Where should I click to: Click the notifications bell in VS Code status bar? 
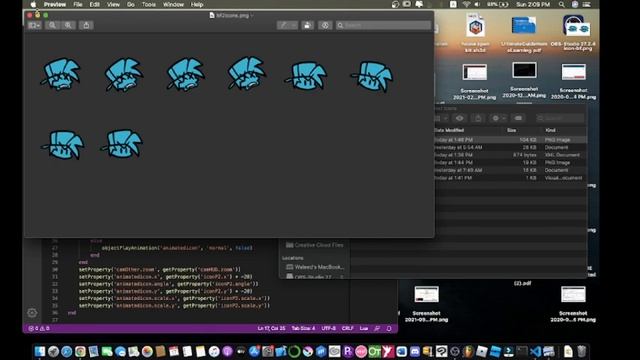389,328
